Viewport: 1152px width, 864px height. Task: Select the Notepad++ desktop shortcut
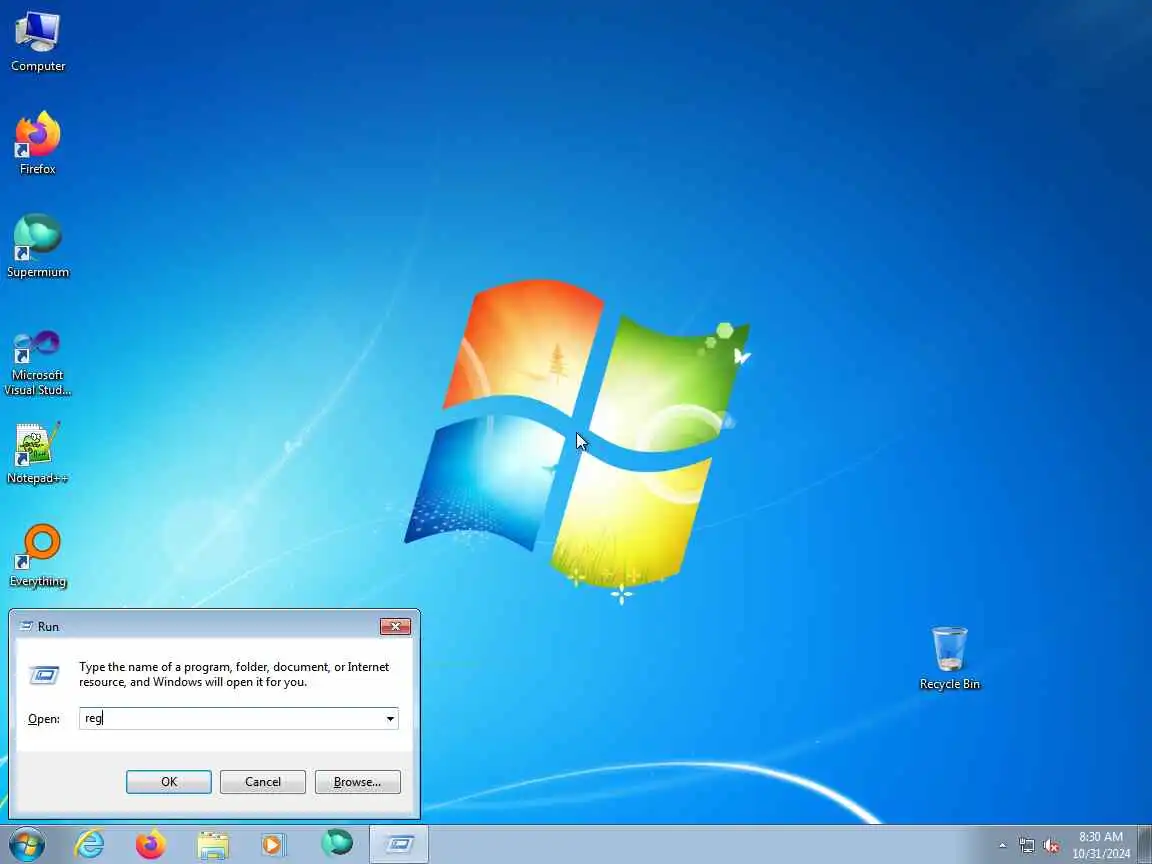(37, 453)
